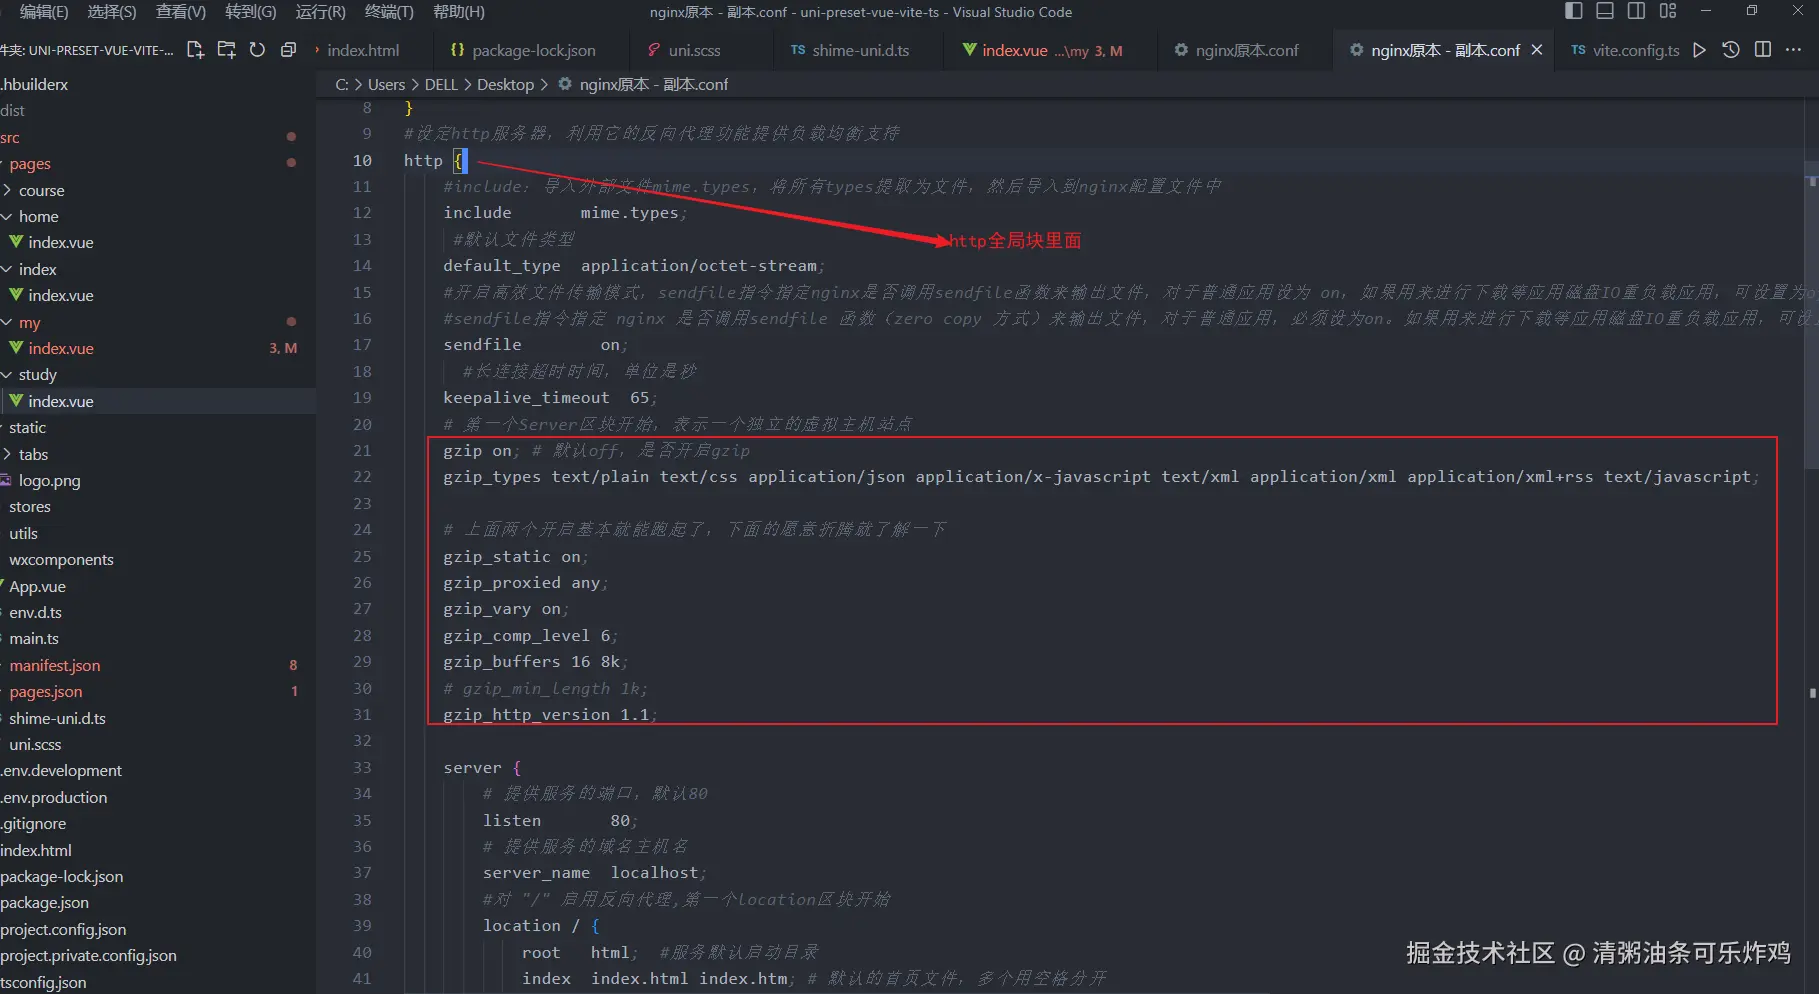Expand the tabs folder
The width and height of the screenshot is (1819, 994).
click(33, 454)
